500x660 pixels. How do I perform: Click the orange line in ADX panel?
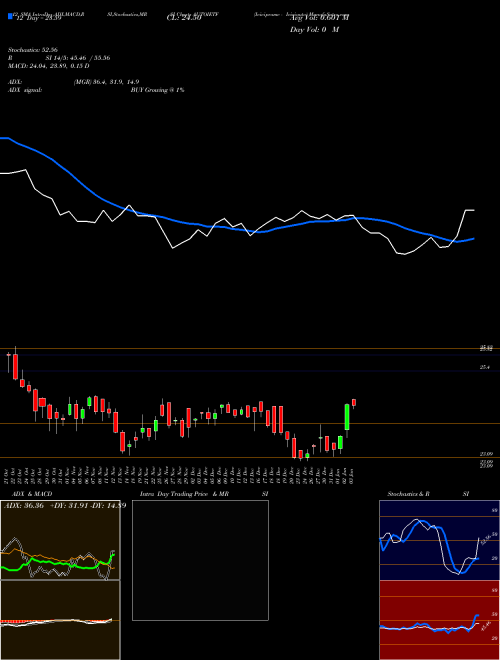point(55,559)
